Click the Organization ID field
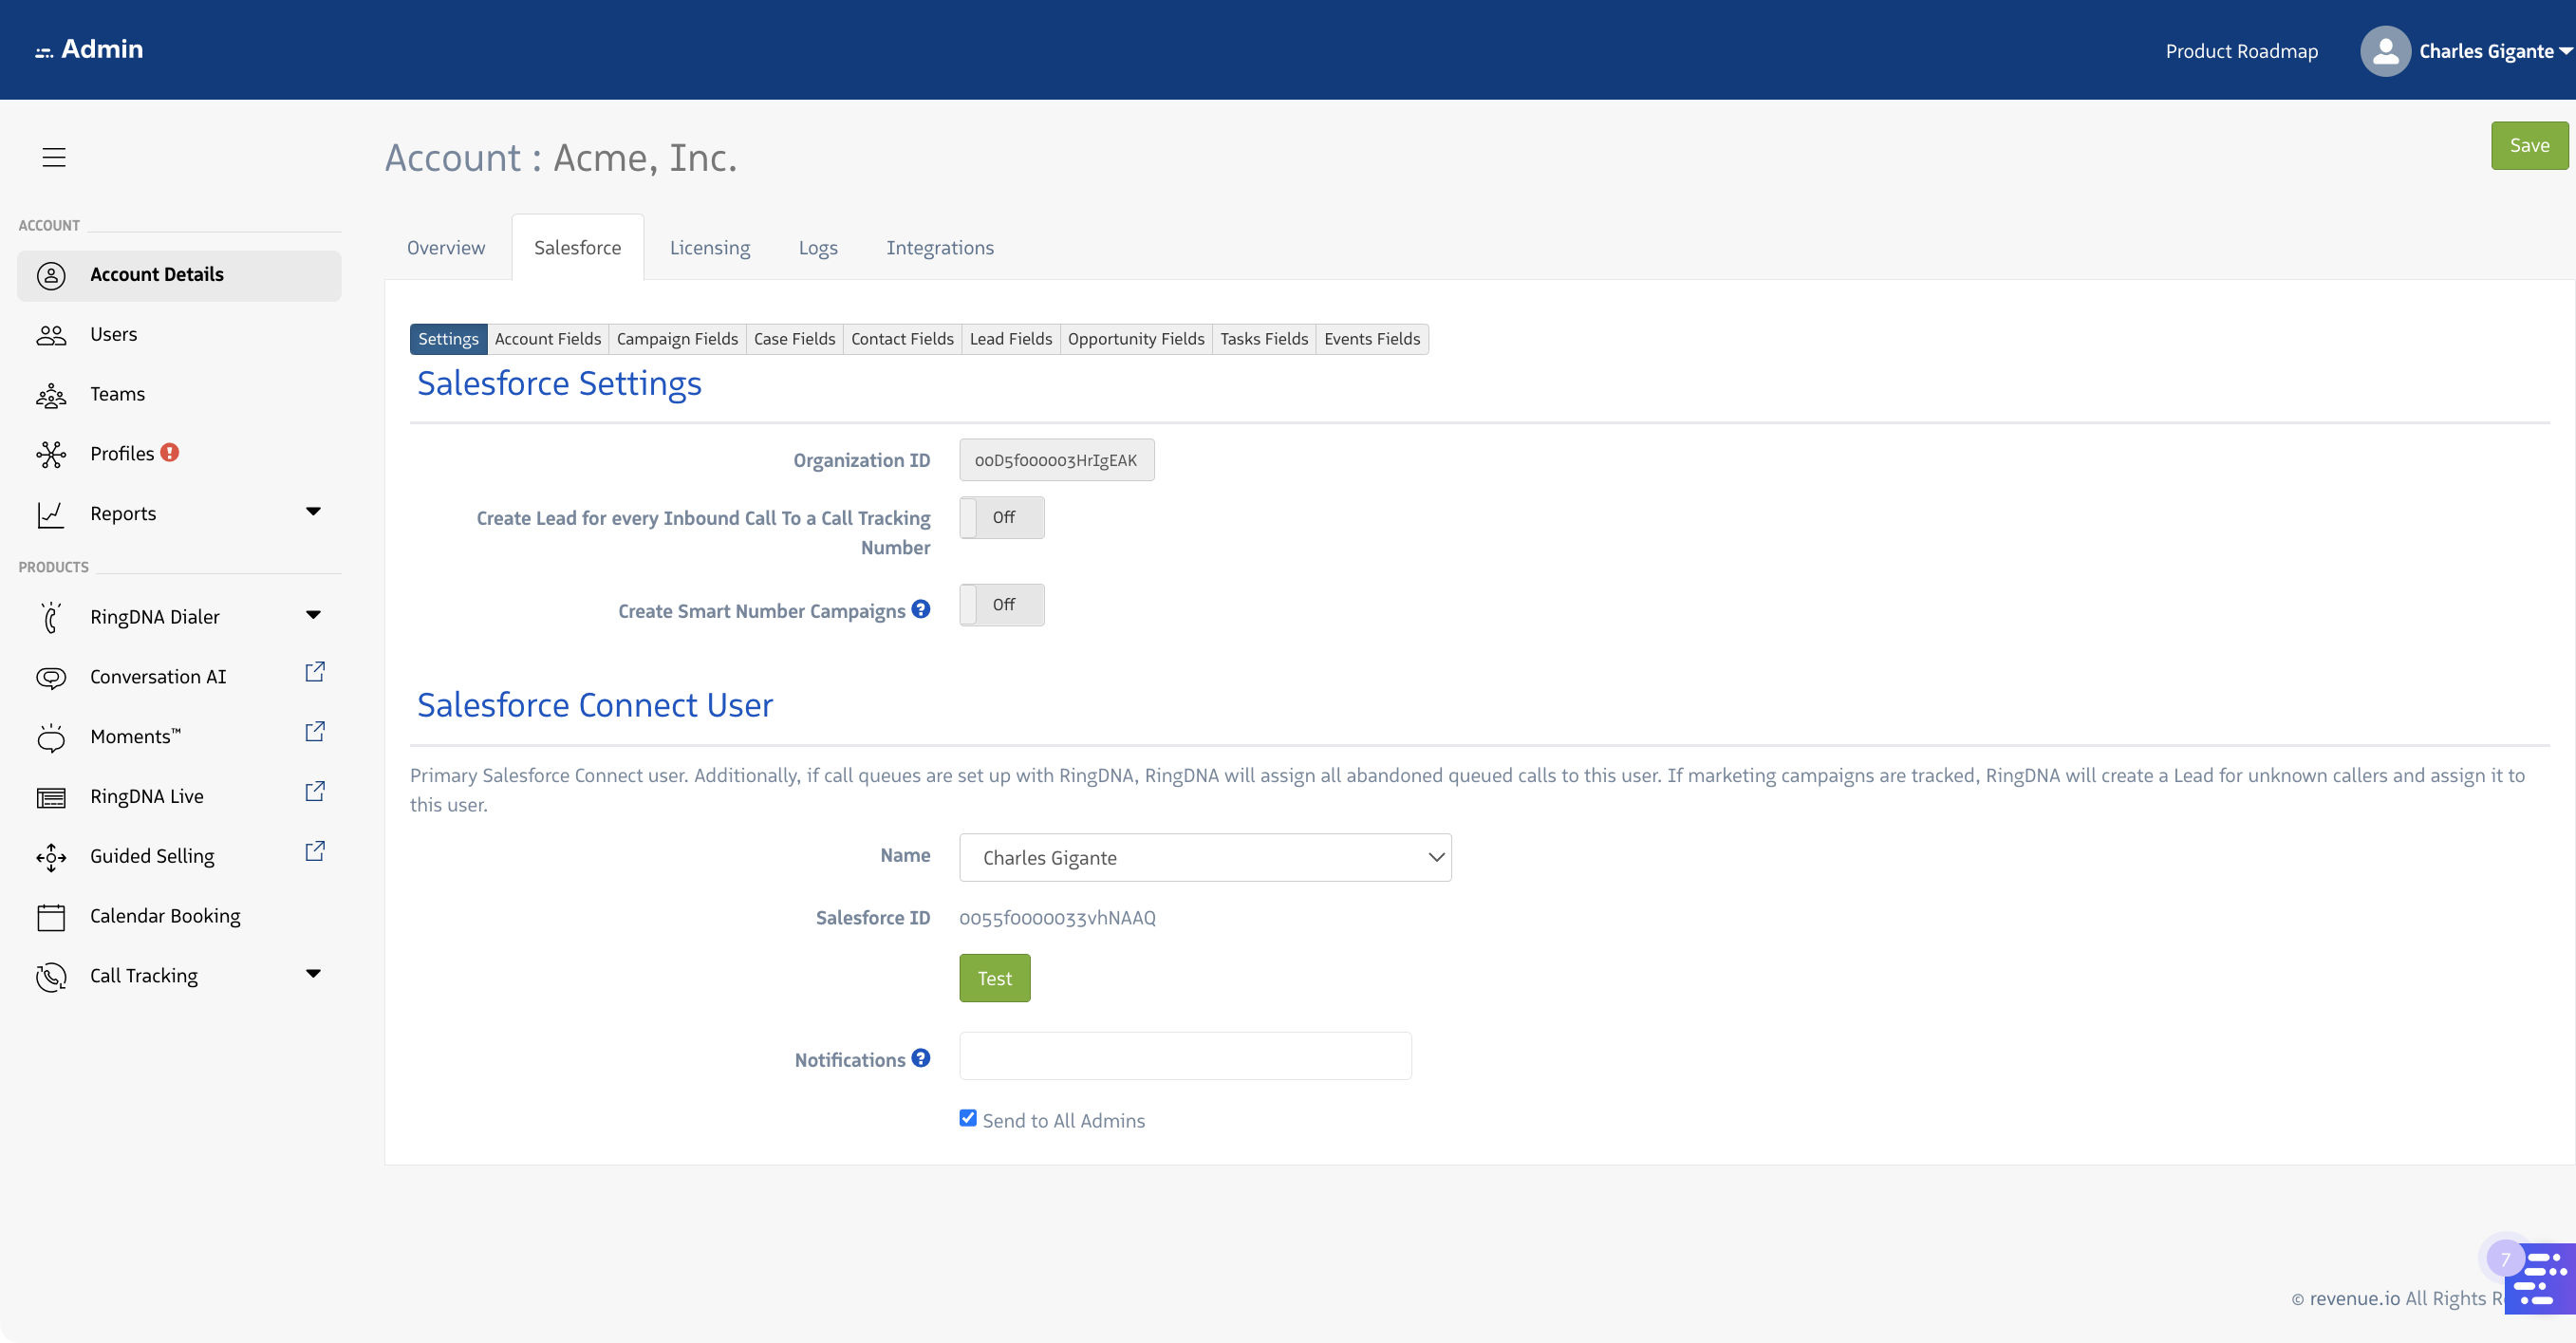The height and width of the screenshot is (1343, 2576). pyautogui.click(x=1056, y=460)
